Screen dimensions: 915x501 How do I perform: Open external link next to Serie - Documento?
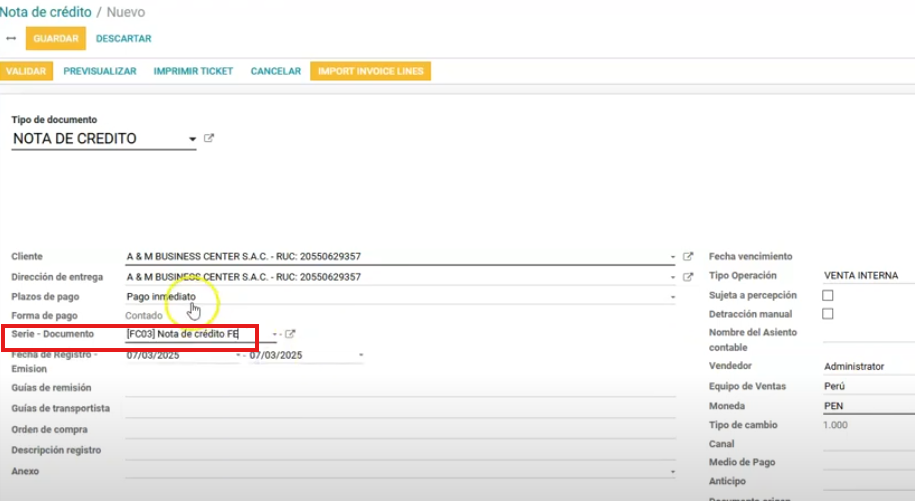click(x=291, y=334)
